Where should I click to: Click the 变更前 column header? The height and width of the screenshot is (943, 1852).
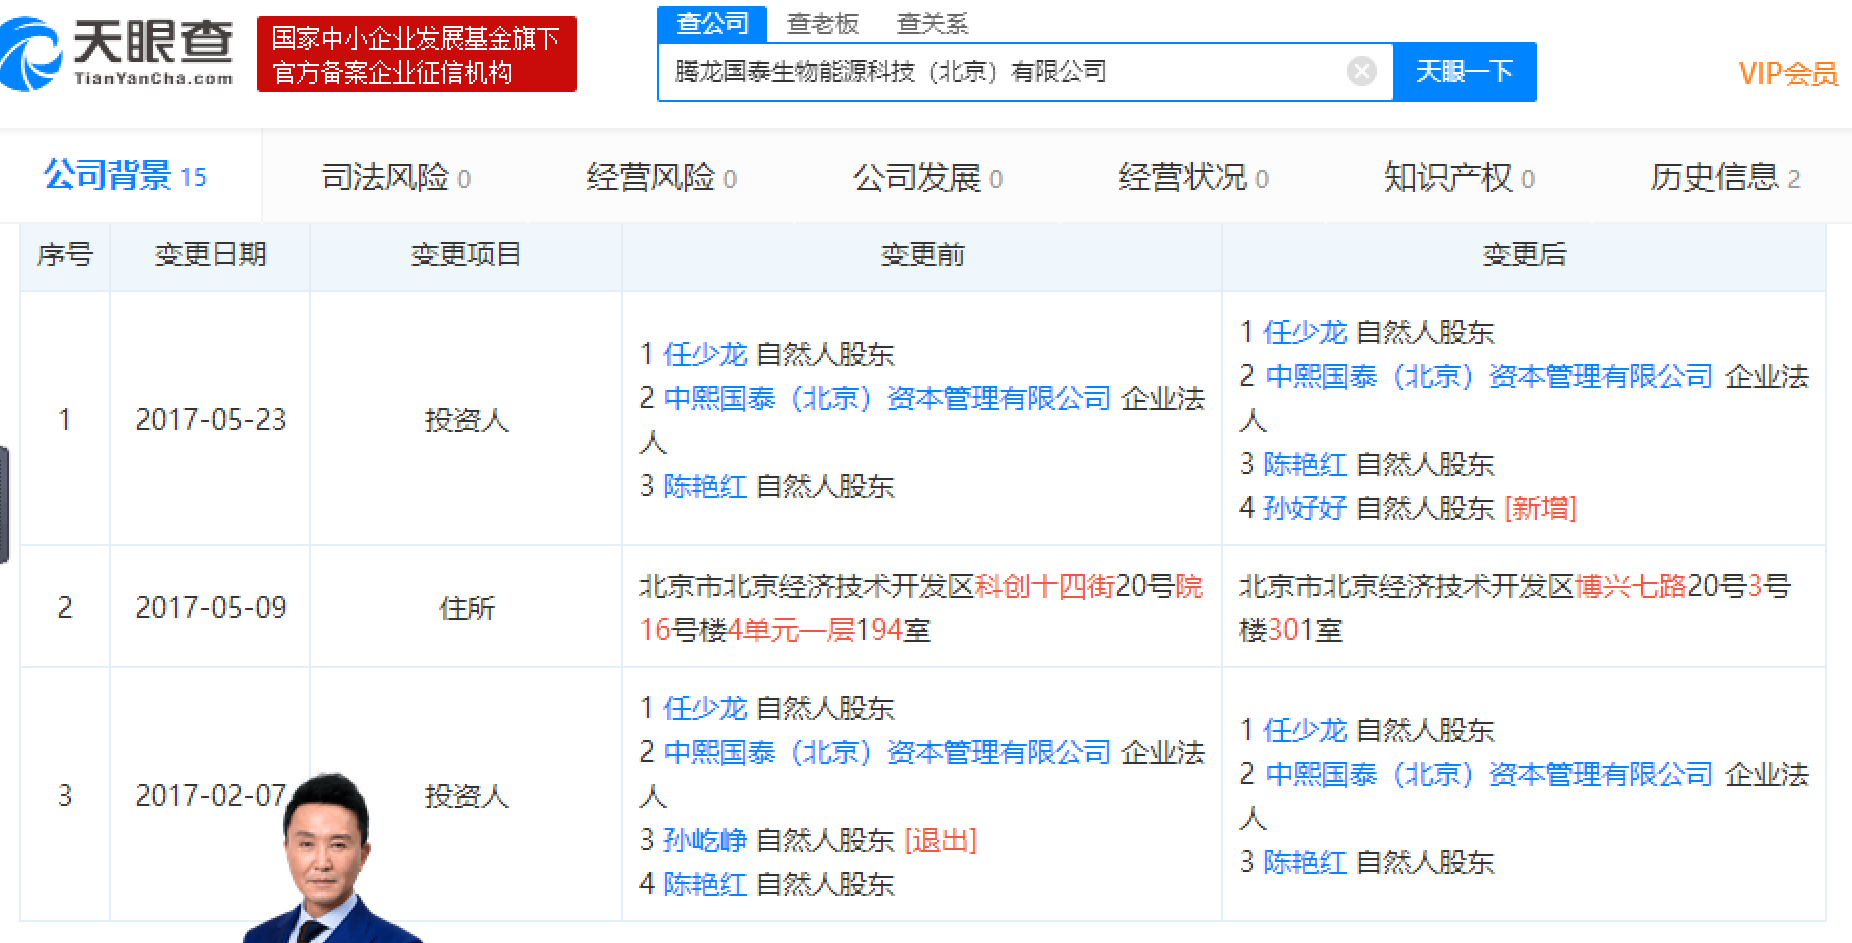pos(922,255)
